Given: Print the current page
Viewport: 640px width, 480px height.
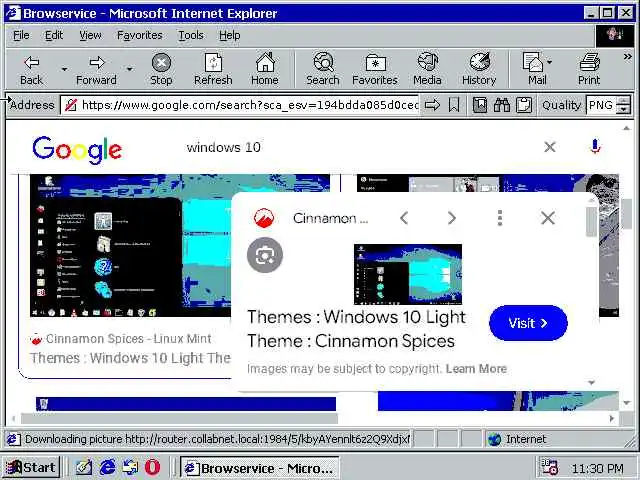Looking at the screenshot, I should [x=589, y=69].
